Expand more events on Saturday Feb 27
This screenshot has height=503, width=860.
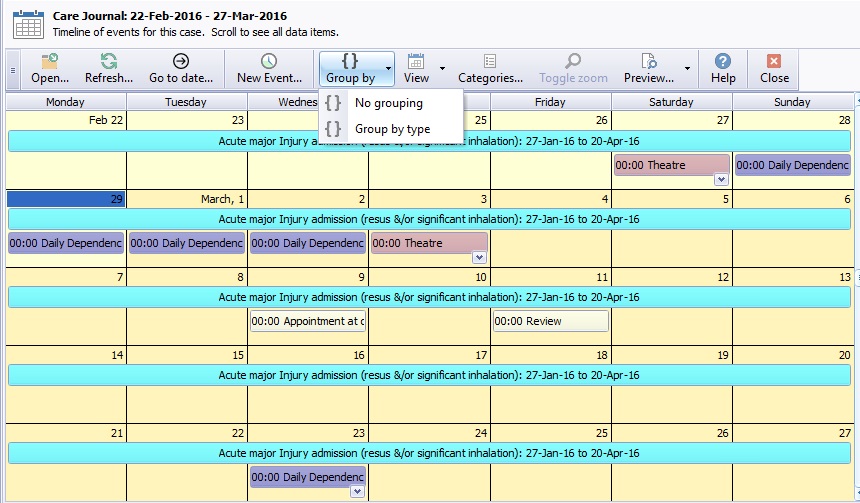point(721,180)
